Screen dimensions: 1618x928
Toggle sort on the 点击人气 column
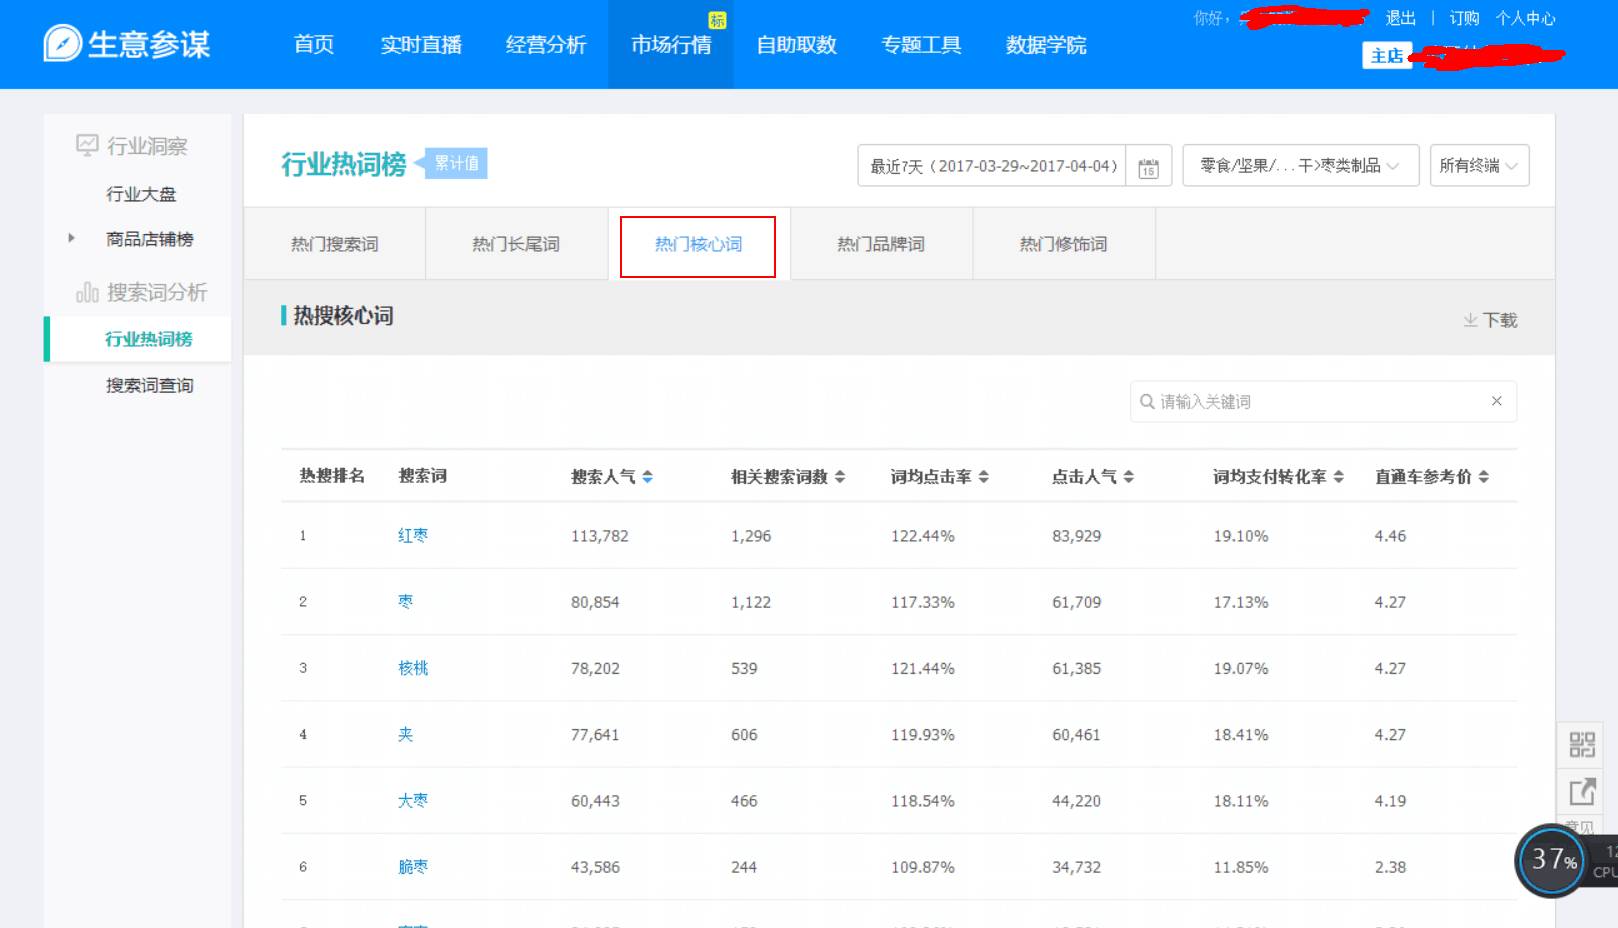click(x=1131, y=476)
